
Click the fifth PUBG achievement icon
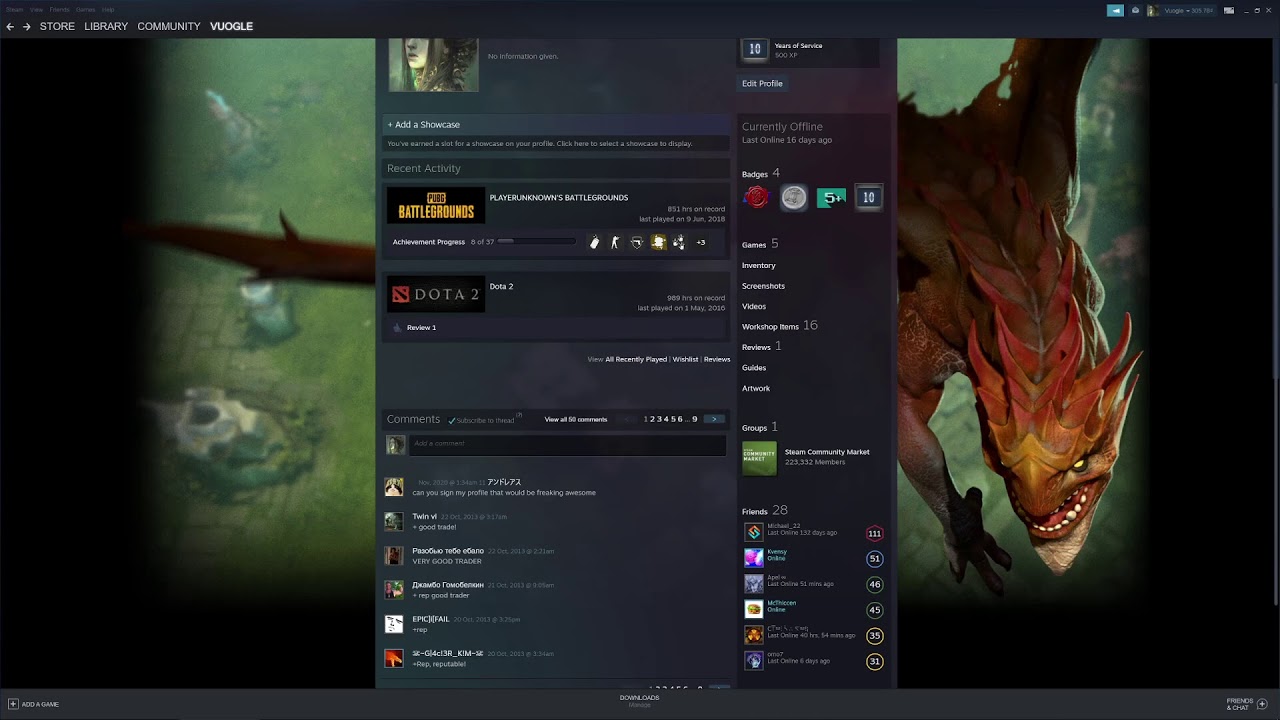pos(679,242)
